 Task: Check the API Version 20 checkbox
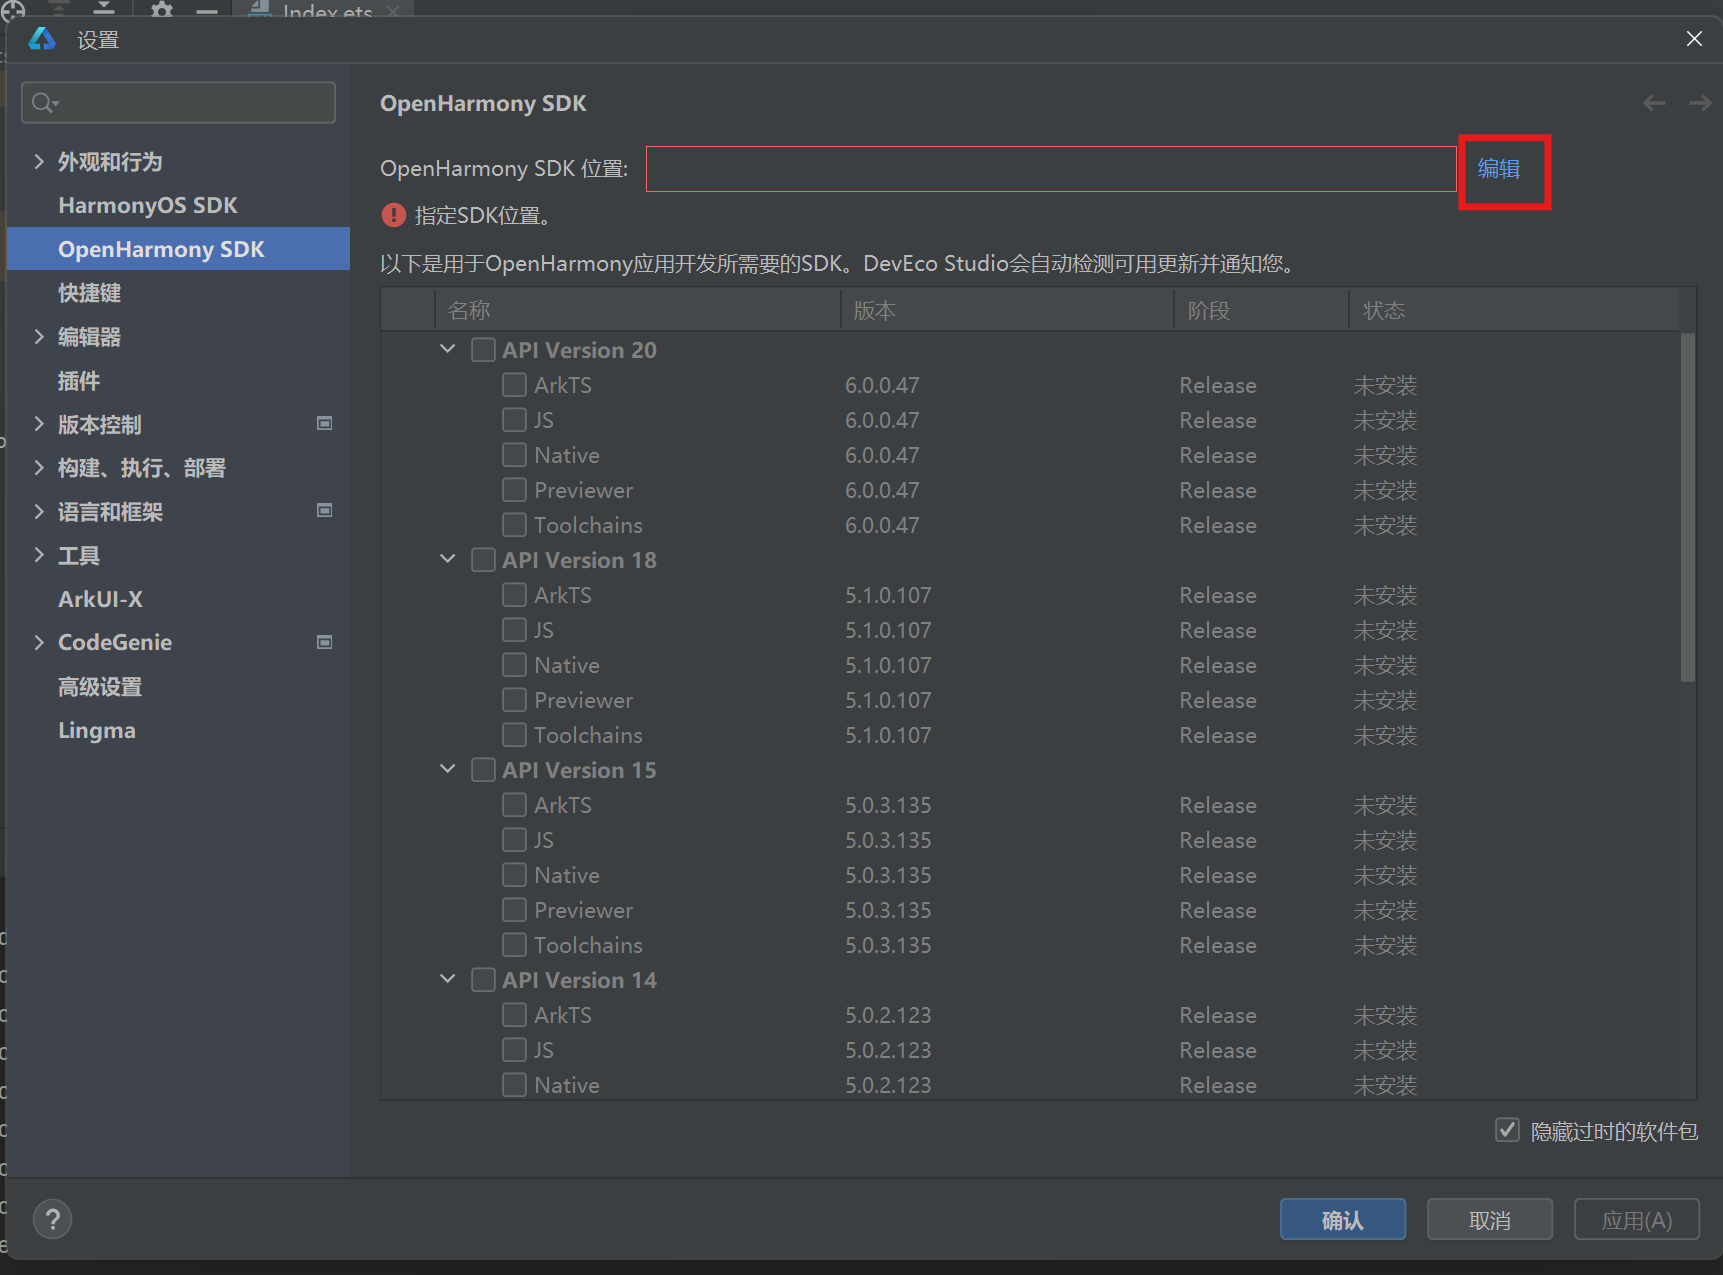click(x=483, y=350)
